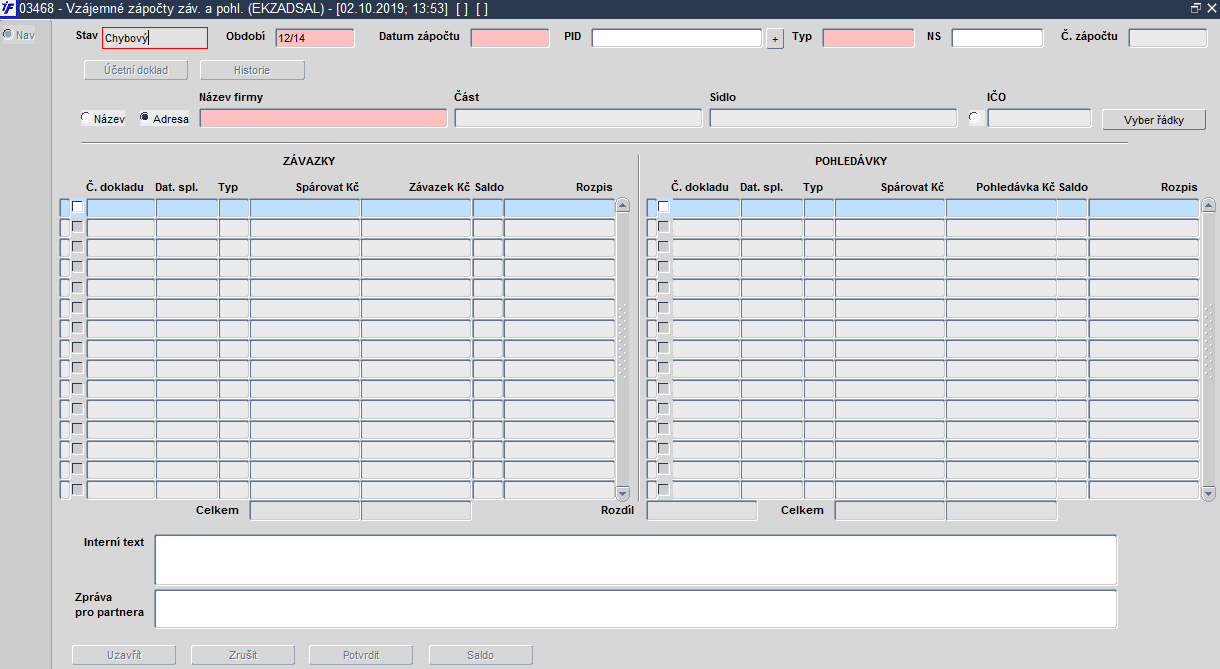Click first row Rozpis cell in ZÁVAZKY
This screenshot has width=1220, height=669.
click(559, 208)
